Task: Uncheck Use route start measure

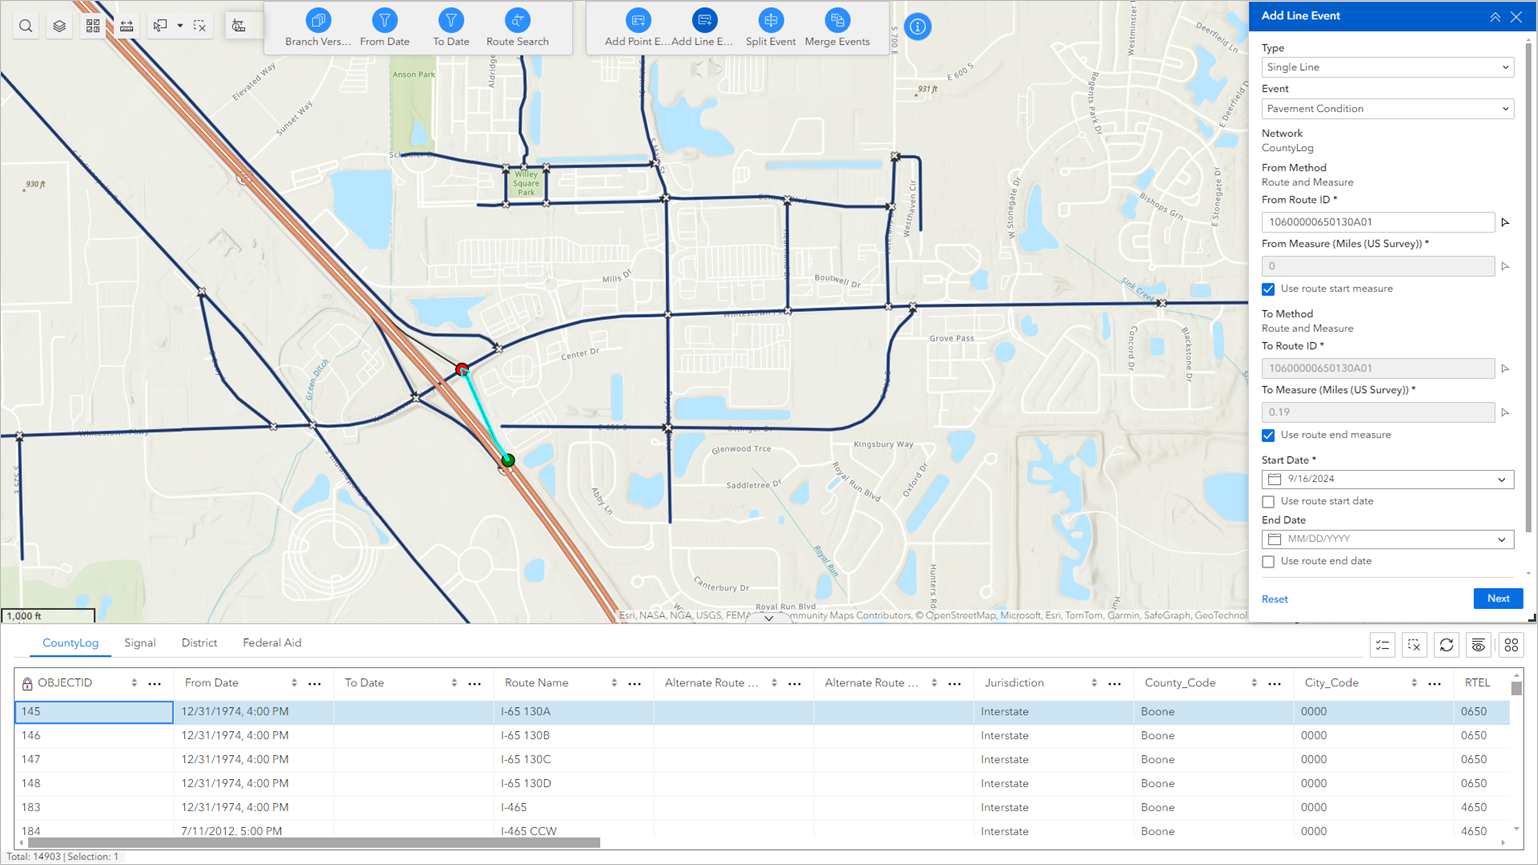Action: pos(1268,289)
